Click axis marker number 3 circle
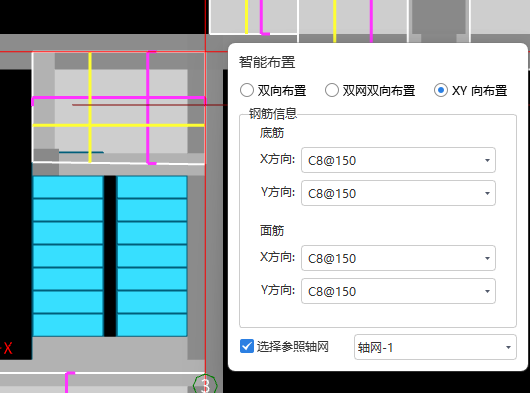Screen dimensions: 530x393 tap(205, 385)
